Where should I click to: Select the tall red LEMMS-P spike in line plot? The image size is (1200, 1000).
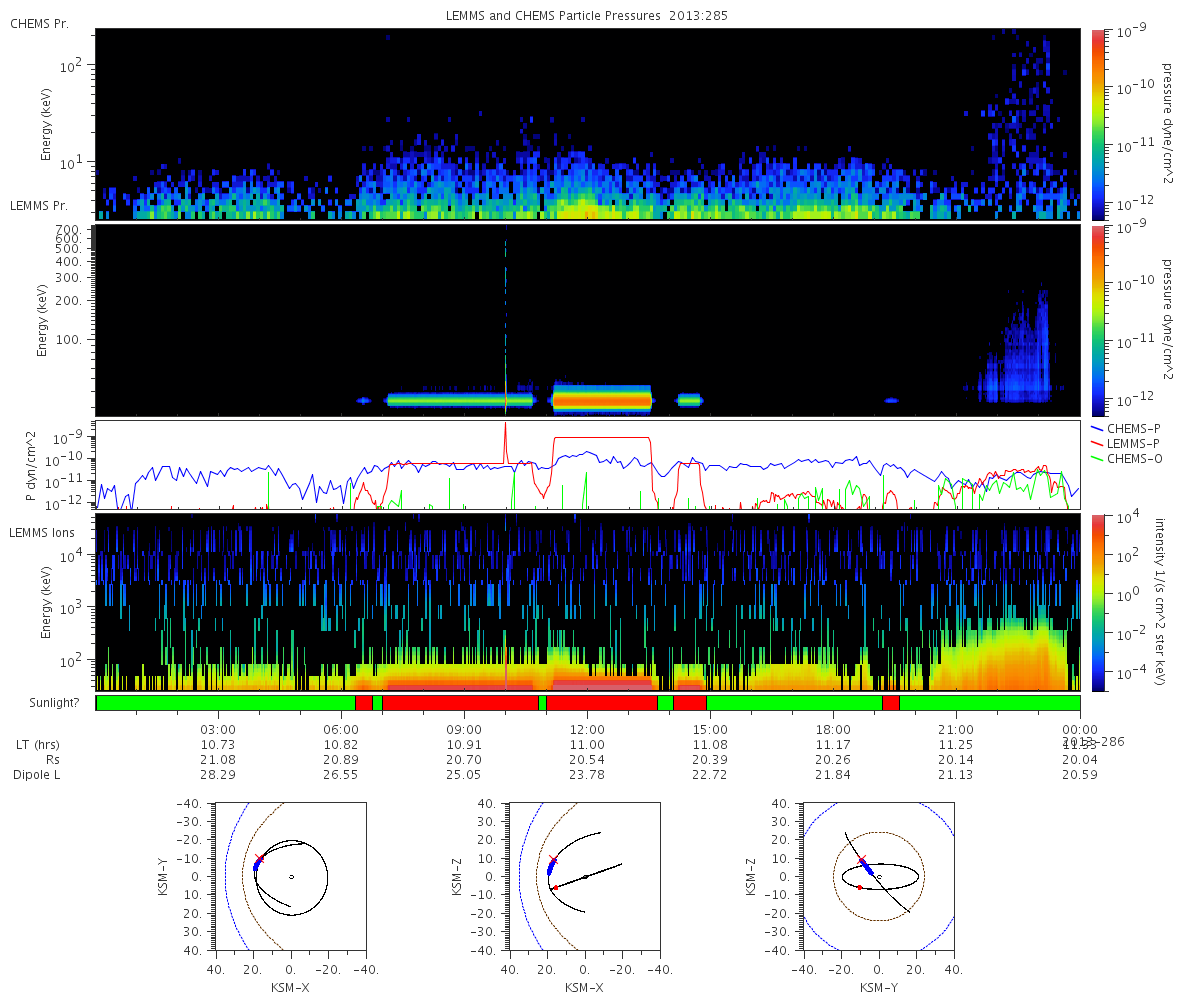coord(505,440)
